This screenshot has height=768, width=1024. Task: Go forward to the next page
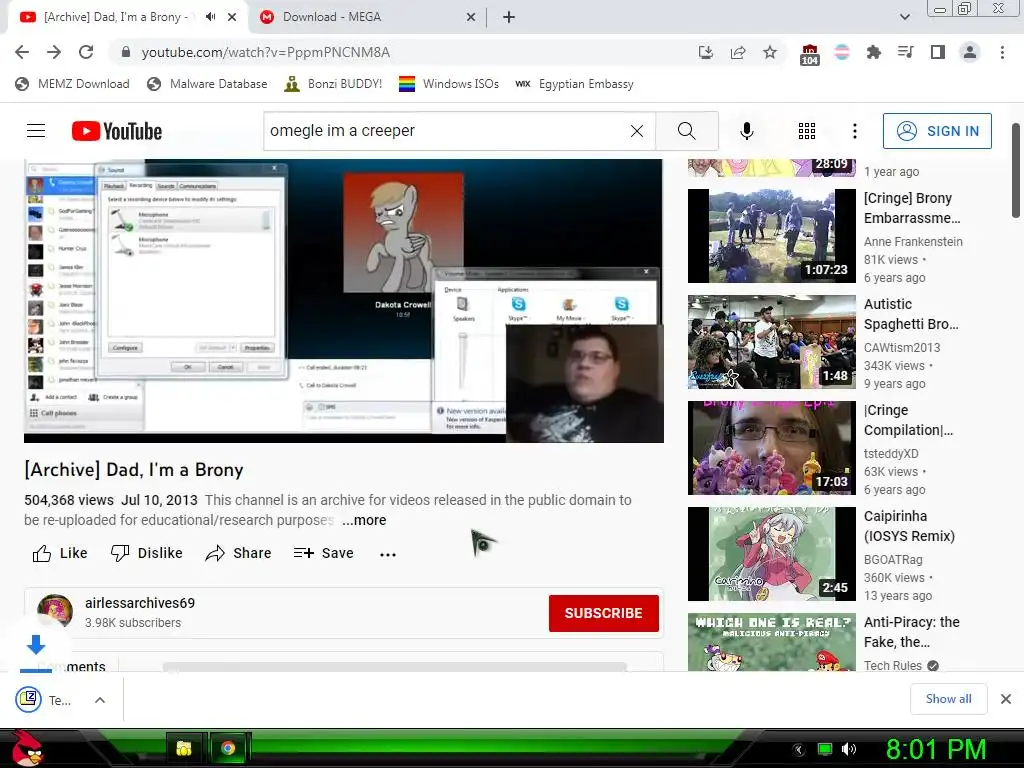[54, 52]
